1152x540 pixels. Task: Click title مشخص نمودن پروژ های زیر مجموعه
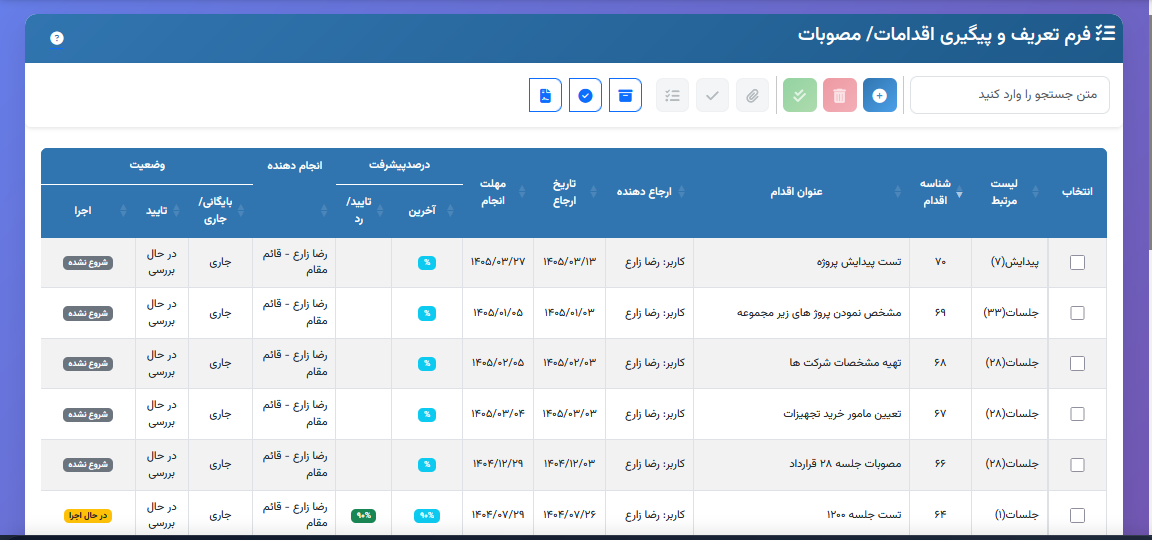[819, 313]
